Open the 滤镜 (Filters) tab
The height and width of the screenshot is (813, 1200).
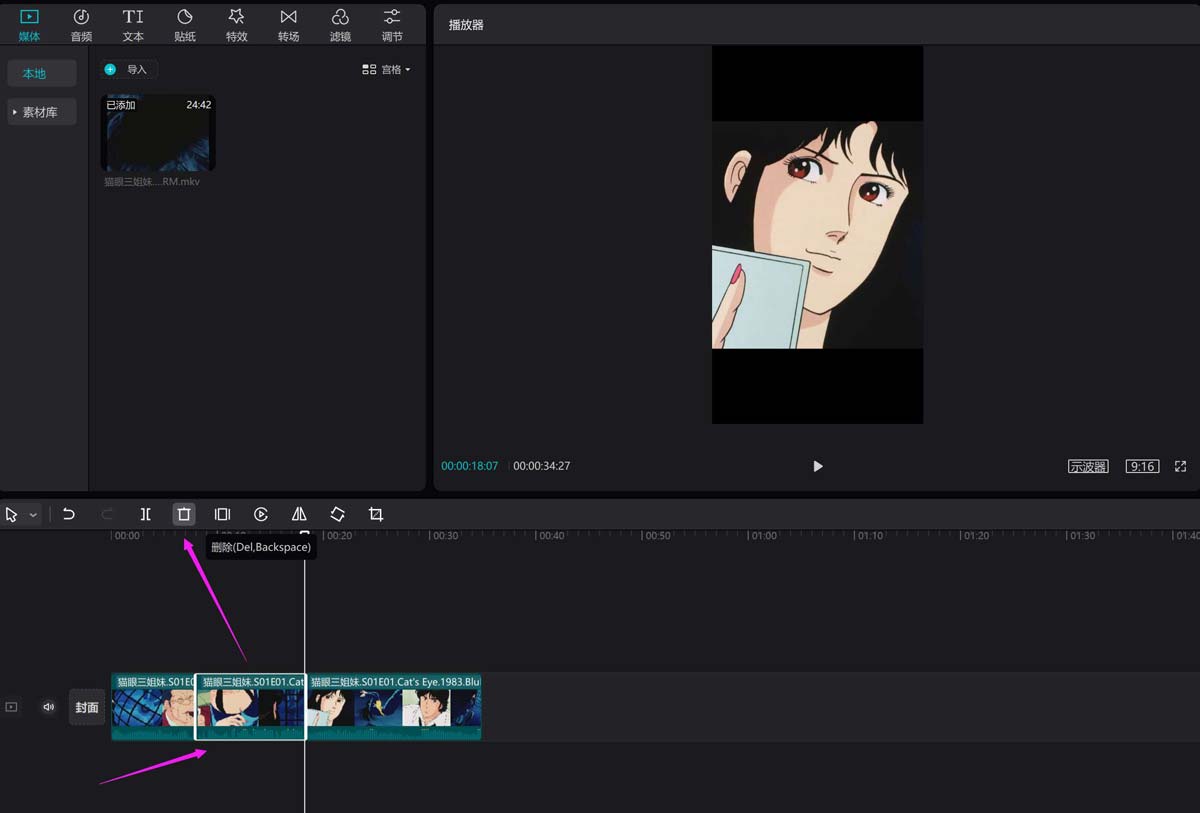pyautogui.click(x=340, y=25)
